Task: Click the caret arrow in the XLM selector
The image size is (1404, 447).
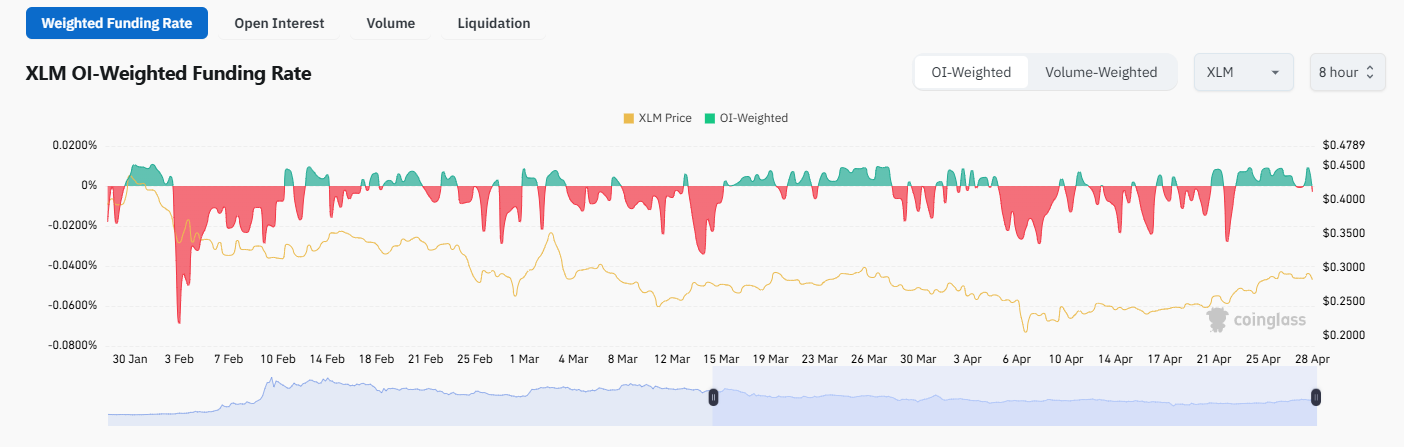Action: click(x=1275, y=73)
